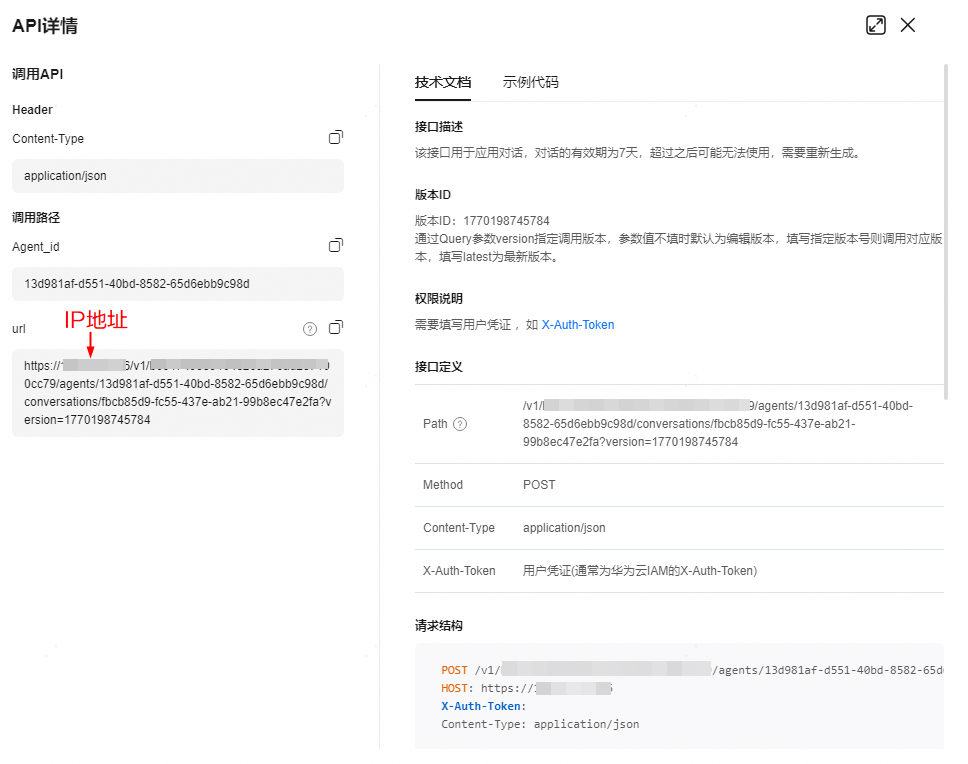Click the url value text box
The width and height of the screenshot is (968, 764).
tap(178, 393)
